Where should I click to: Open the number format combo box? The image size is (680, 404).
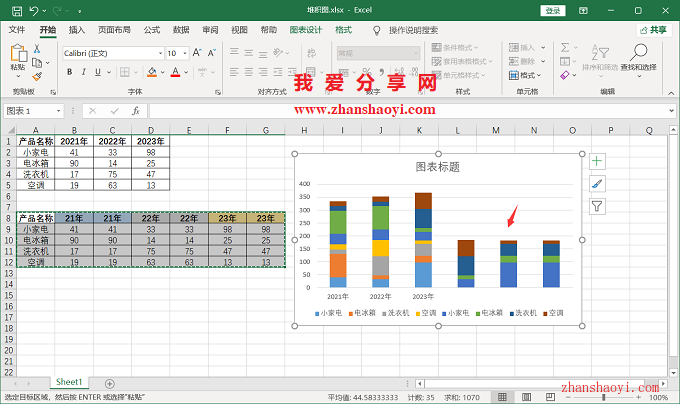[x=378, y=53]
